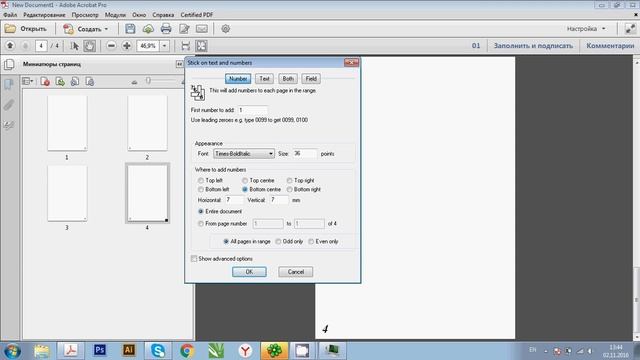Click the zoom in plus icon
This screenshot has width=640, height=360.
(127, 46)
